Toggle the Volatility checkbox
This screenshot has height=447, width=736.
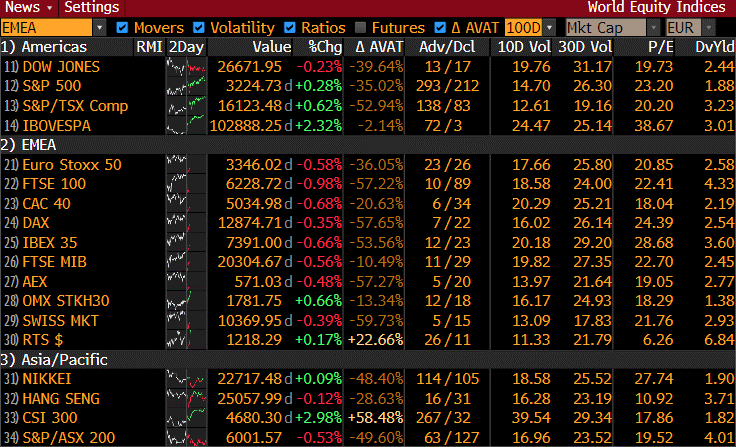pyautogui.click(x=199, y=28)
